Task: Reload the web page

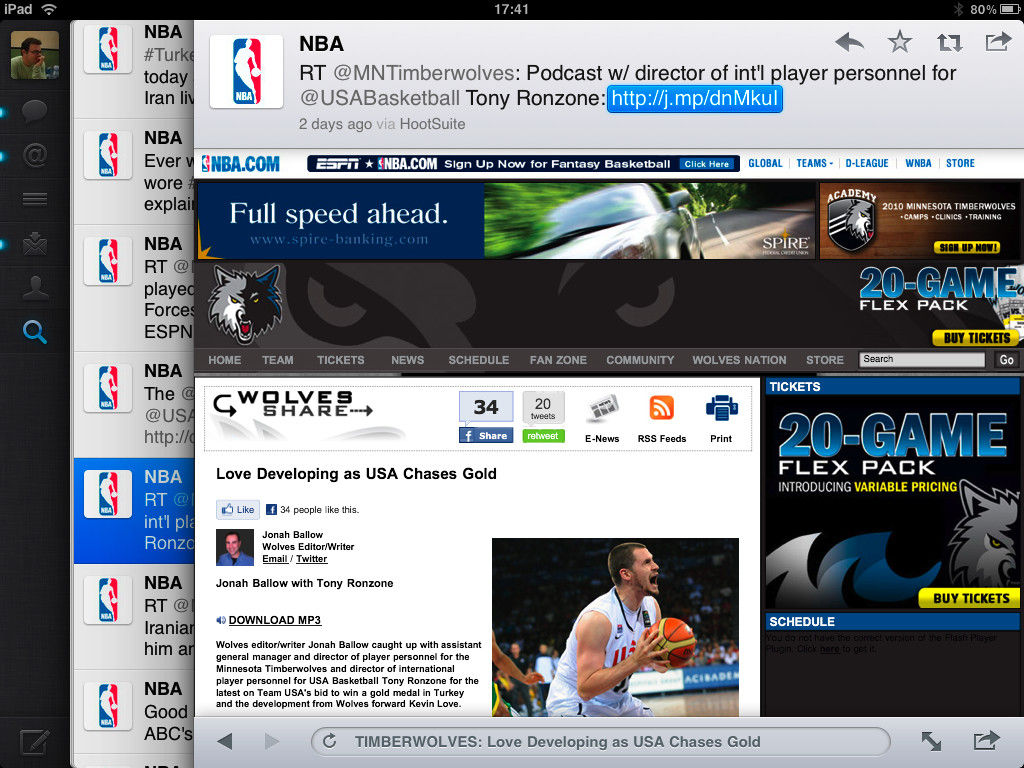Action: (x=330, y=741)
